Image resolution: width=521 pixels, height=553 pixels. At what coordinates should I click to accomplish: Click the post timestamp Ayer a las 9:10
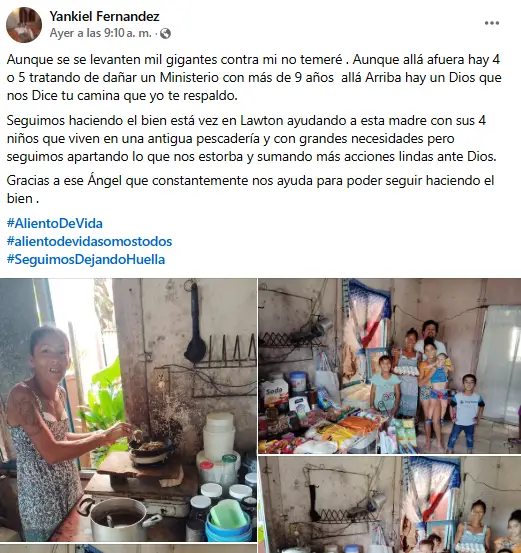tap(101, 33)
